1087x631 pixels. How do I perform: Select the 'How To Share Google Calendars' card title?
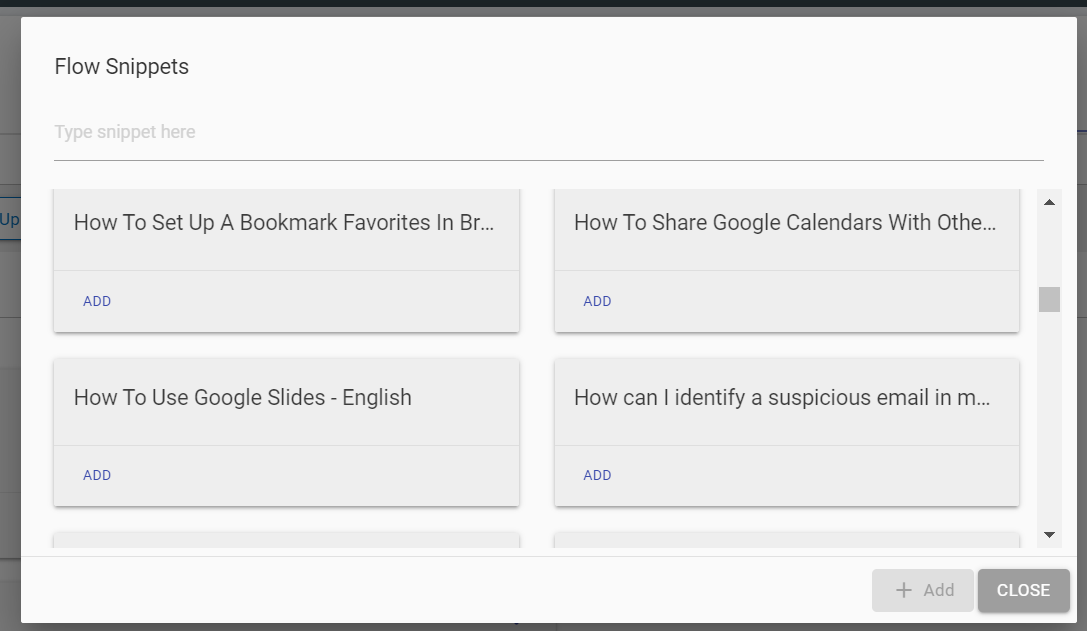(785, 223)
